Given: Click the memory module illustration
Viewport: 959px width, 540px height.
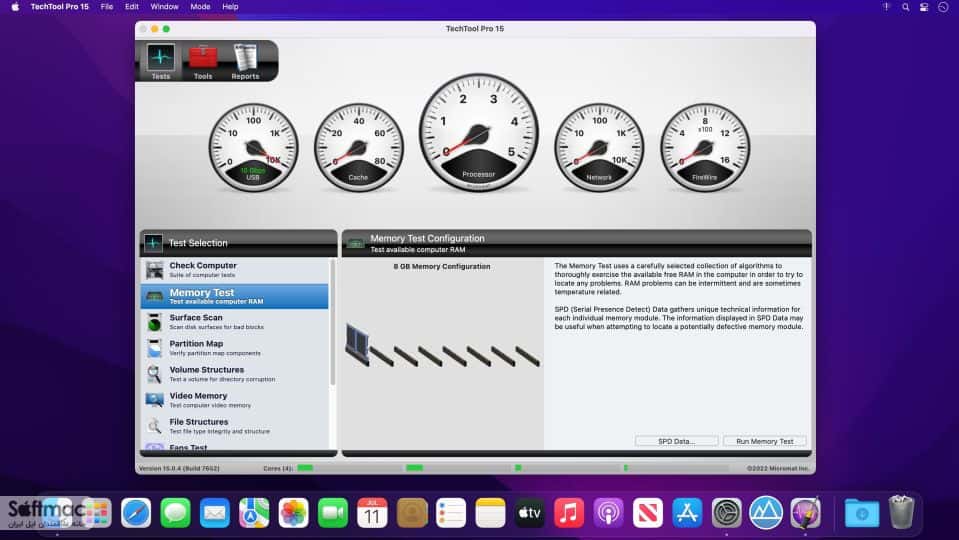Looking at the screenshot, I should pos(442,346).
